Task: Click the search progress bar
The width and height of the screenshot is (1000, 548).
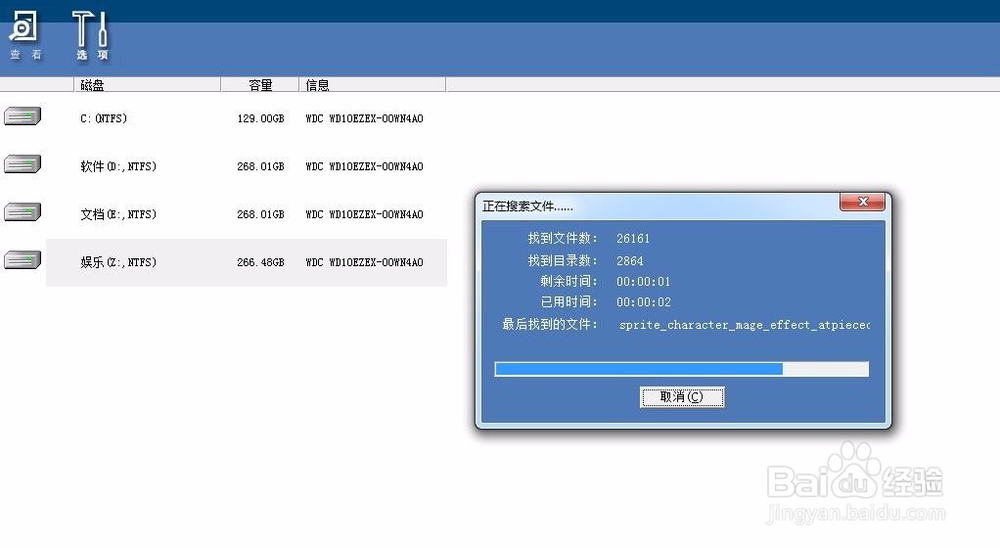Action: click(682, 369)
